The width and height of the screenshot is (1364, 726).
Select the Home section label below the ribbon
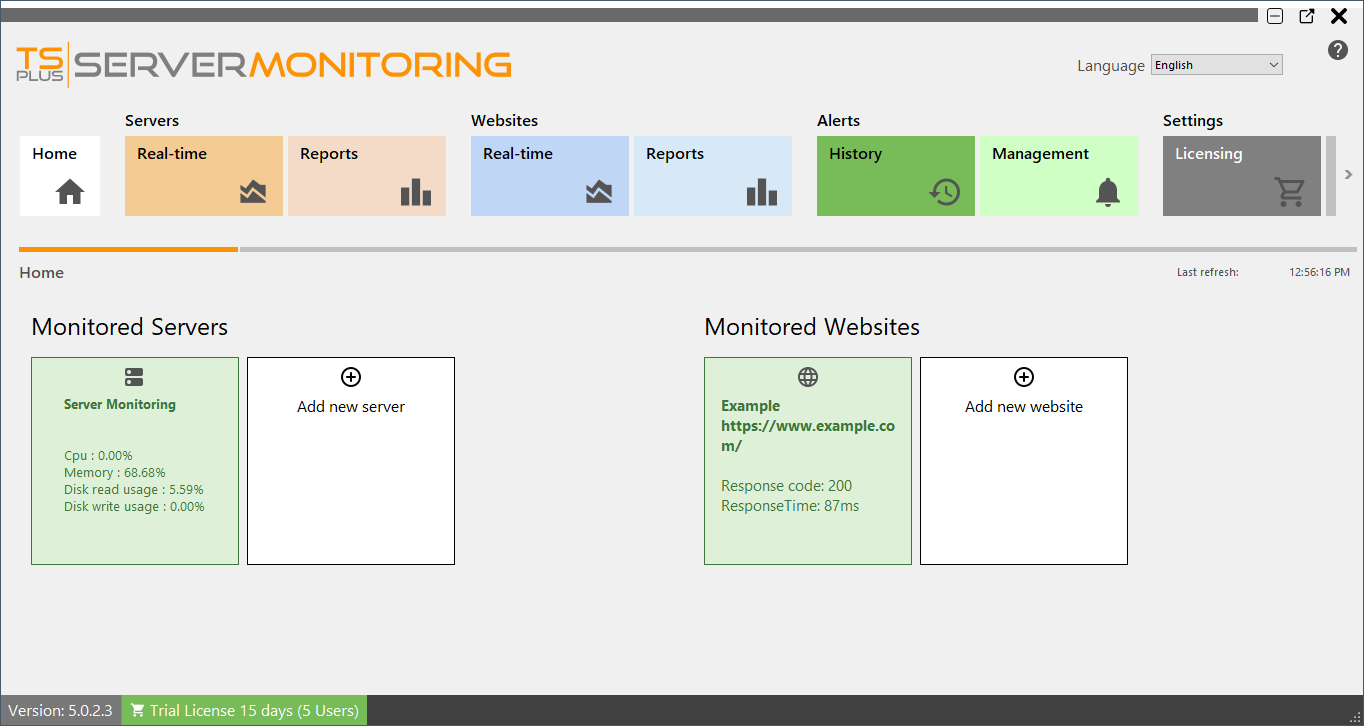41,272
